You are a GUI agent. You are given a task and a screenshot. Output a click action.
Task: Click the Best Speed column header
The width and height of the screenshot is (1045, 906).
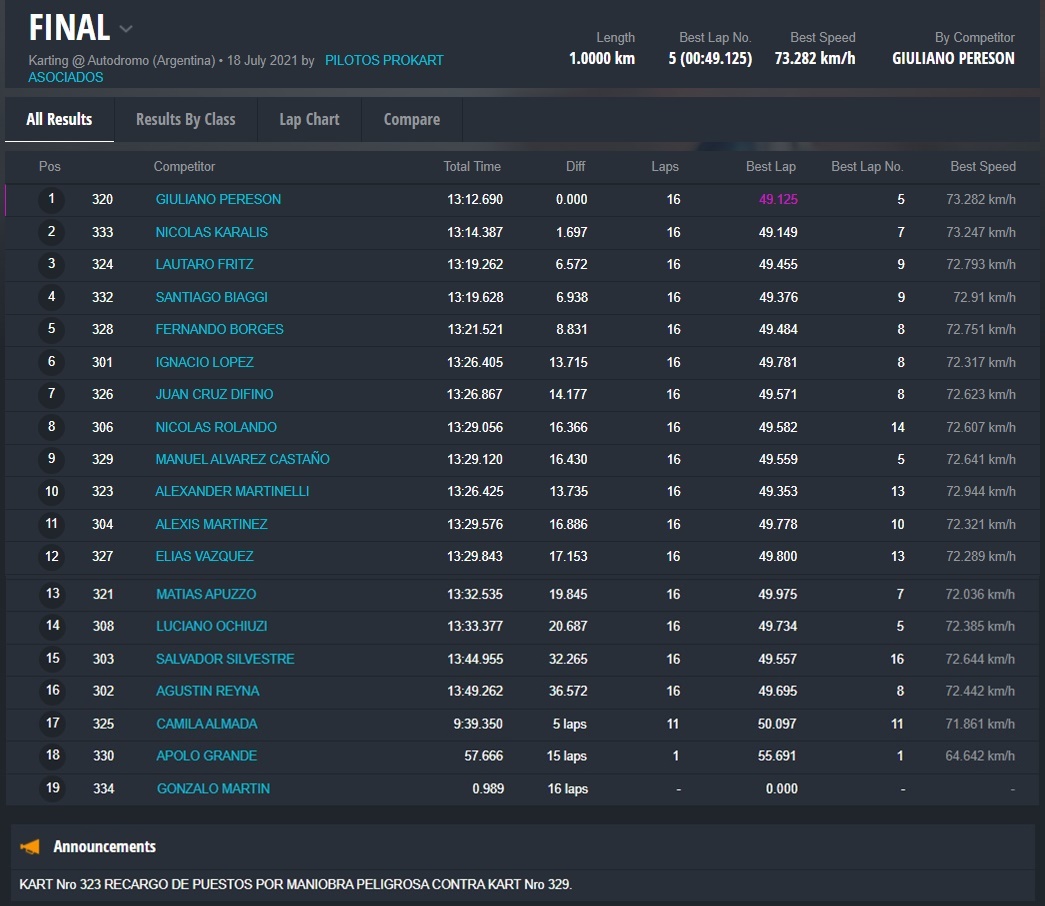tap(982, 166)
